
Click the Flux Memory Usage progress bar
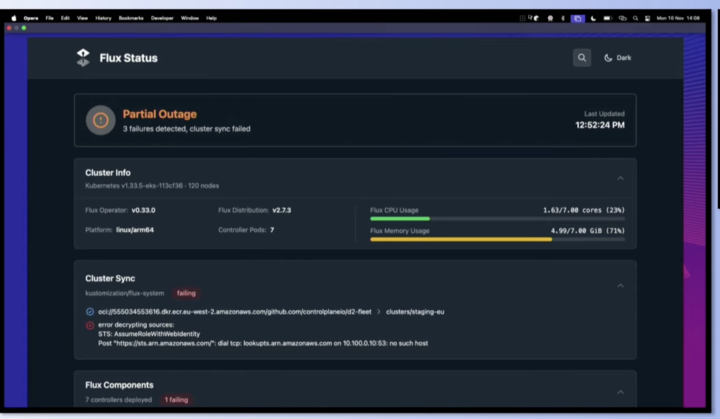pos(497,239)
